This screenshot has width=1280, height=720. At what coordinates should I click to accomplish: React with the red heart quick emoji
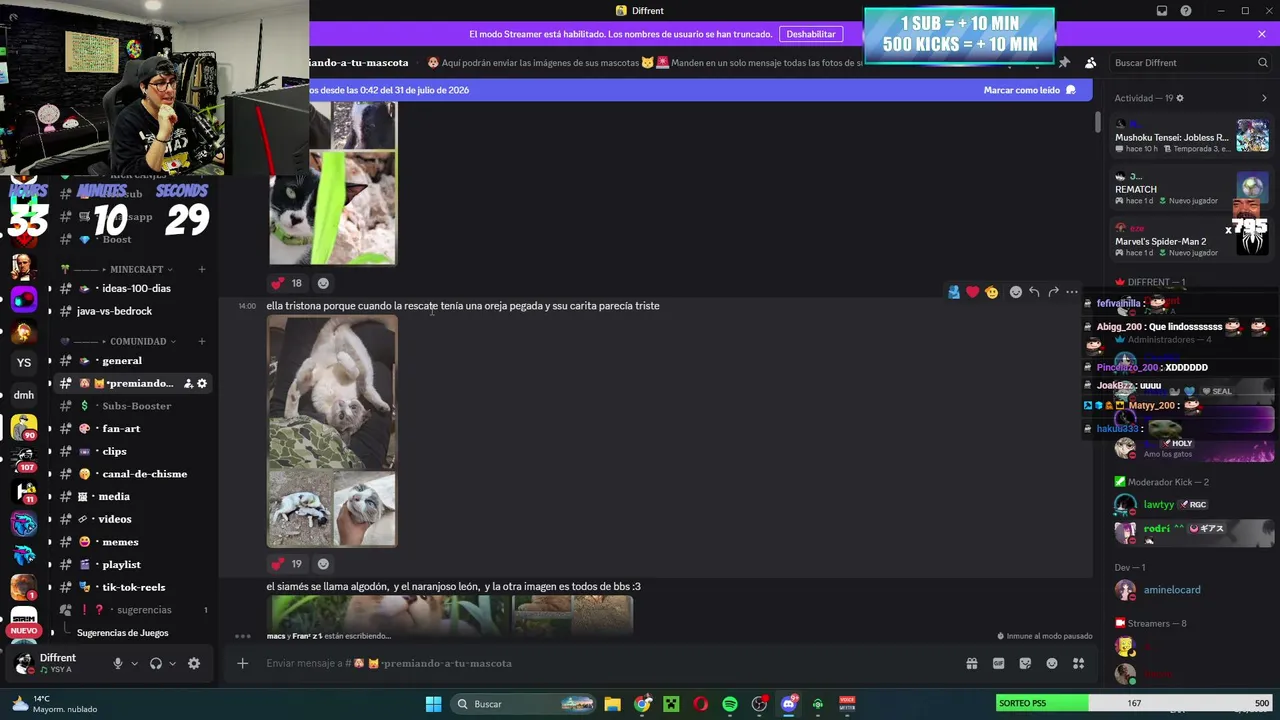click(x=972, y=292)
